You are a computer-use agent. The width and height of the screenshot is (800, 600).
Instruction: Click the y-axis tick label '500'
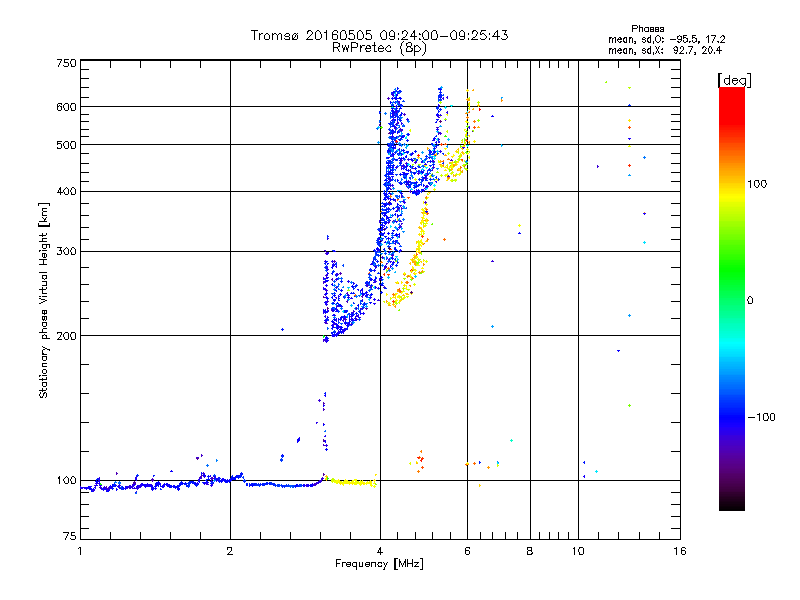pos(66,145)
